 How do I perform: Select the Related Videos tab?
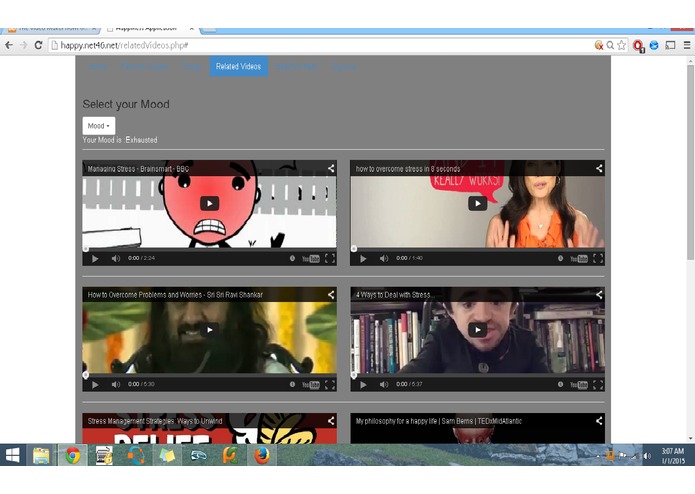[238, 66]
